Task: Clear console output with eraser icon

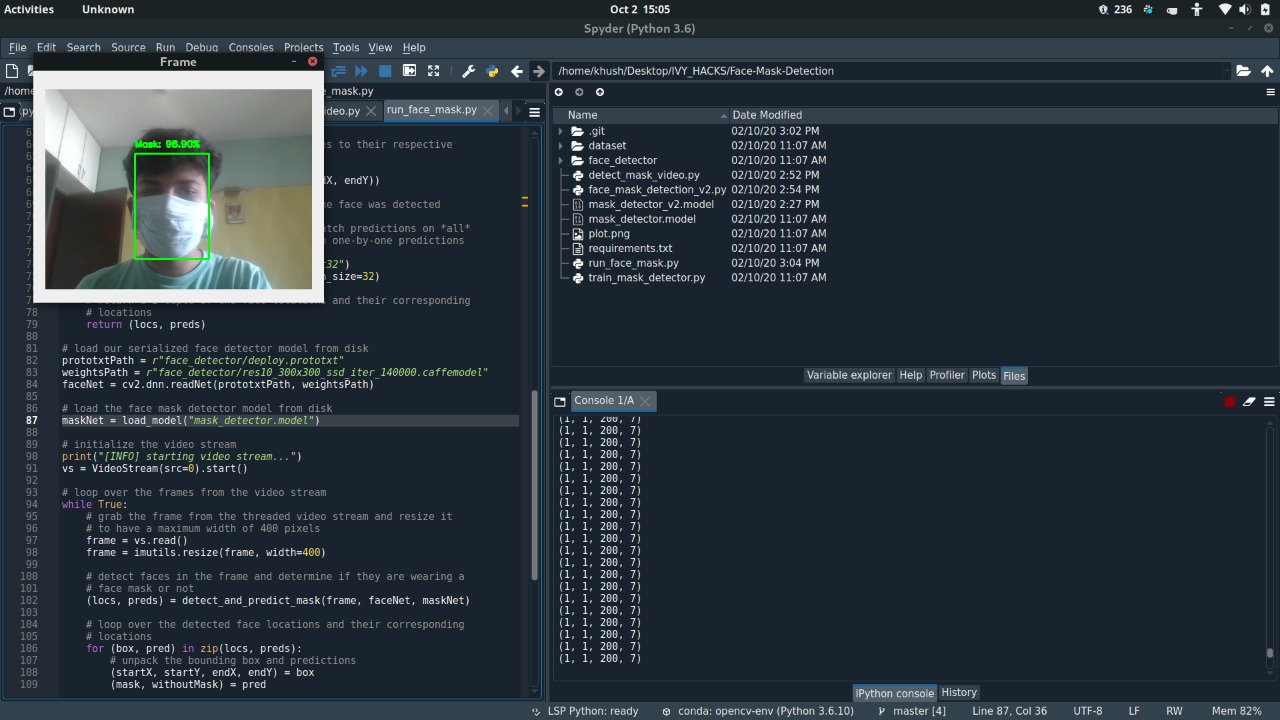Action: (x=1249, y=402)
